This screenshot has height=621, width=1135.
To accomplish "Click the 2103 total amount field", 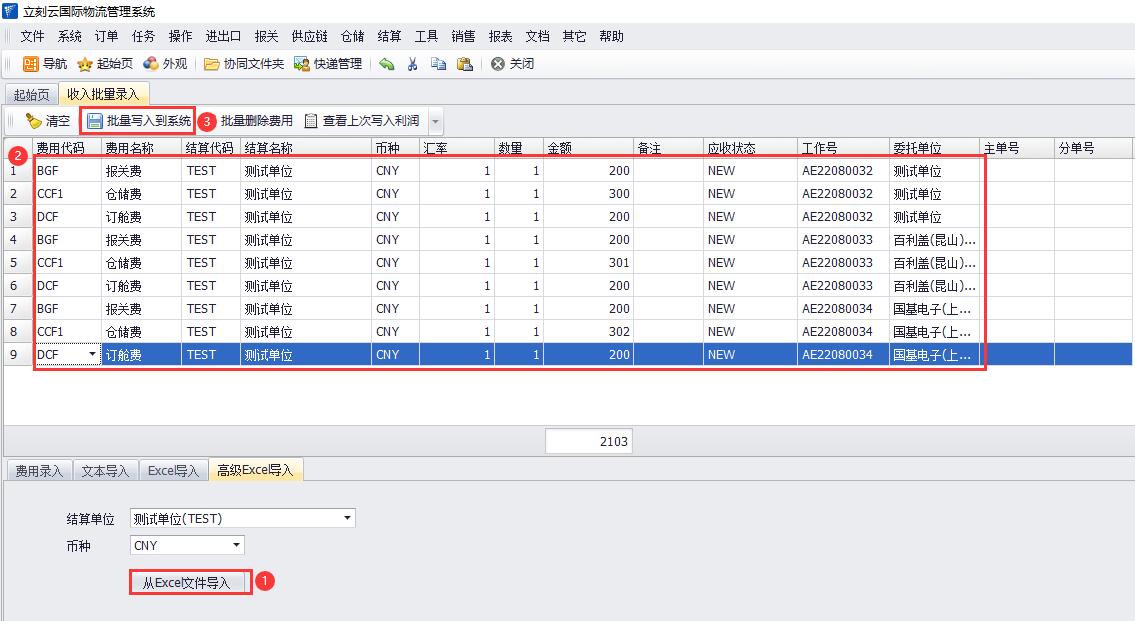I will pos(588,442).
